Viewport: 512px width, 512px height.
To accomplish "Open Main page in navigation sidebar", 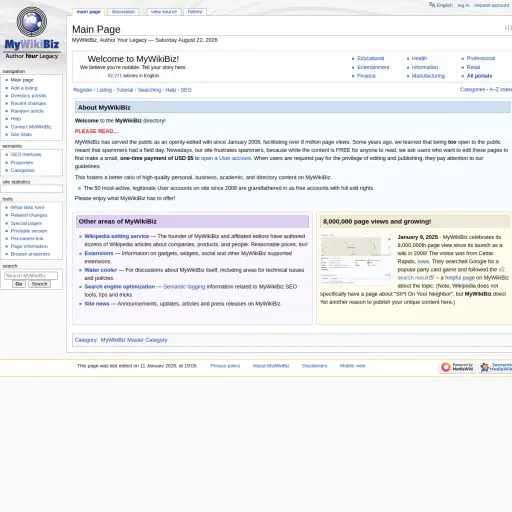I will [x=22, y=80].
